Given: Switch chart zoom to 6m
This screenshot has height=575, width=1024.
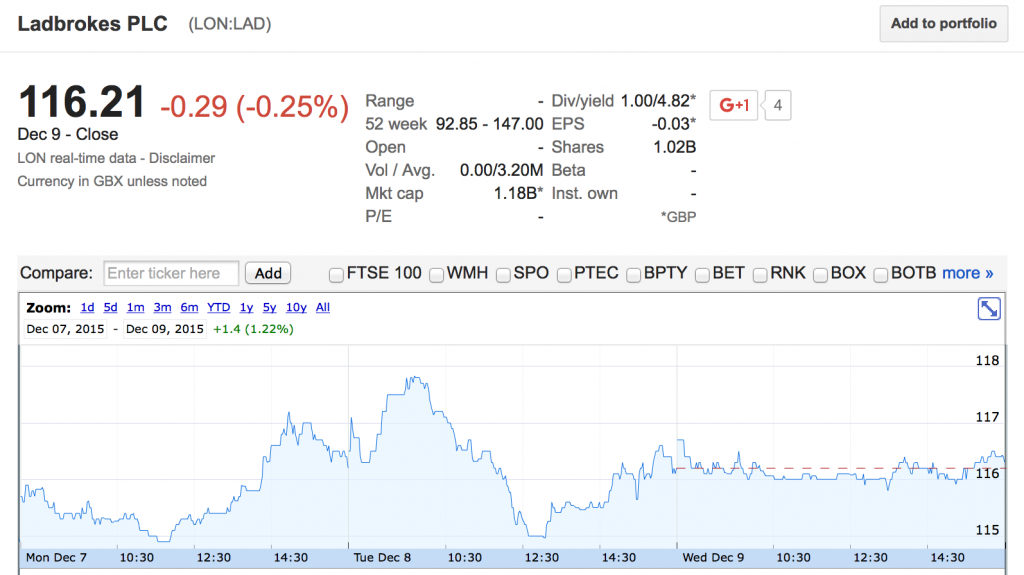Looking at the screenshot, I should (189, 308).
